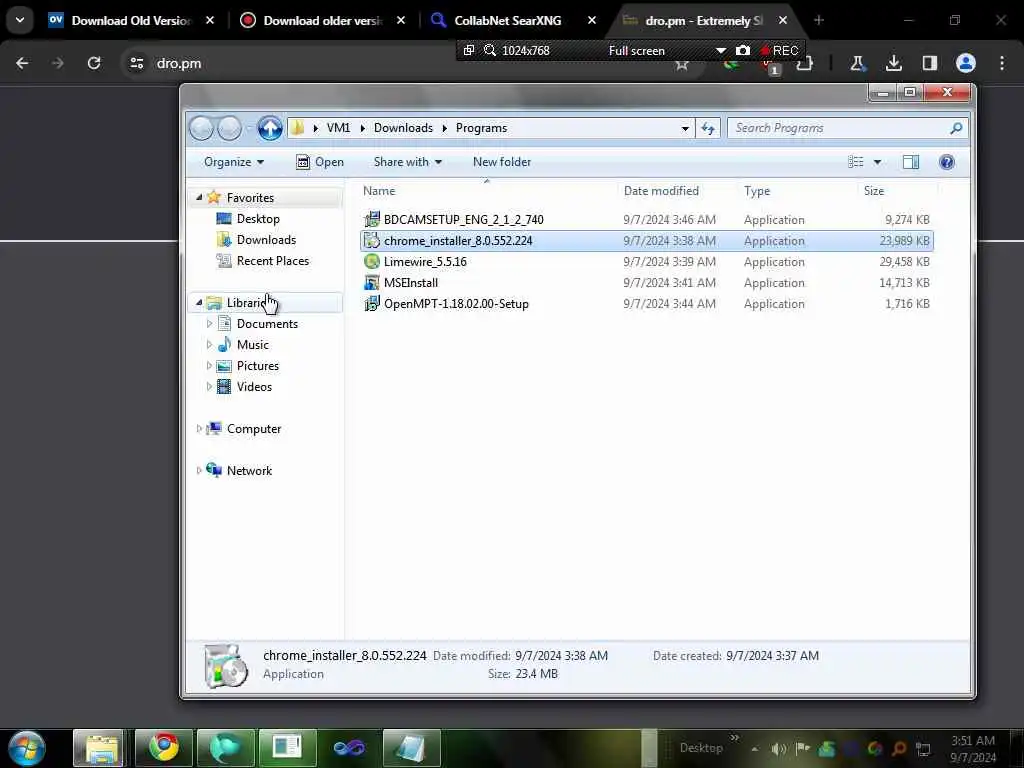Collapse the Libraries tree node
Viewport: 1024px width, 768px height.
tap(199, 302)
